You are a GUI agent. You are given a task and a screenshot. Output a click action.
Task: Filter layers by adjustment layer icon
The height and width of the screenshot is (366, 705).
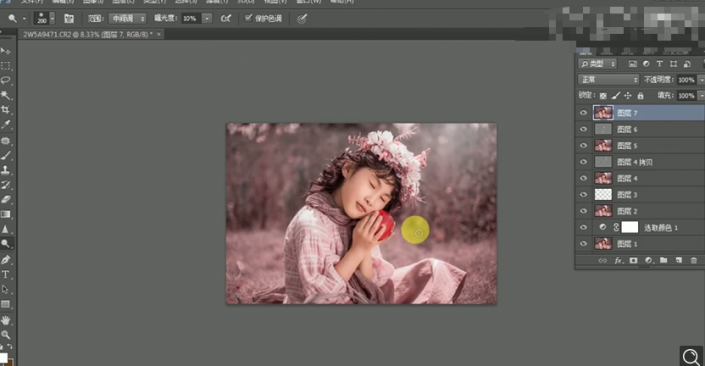tap(646, 64)
